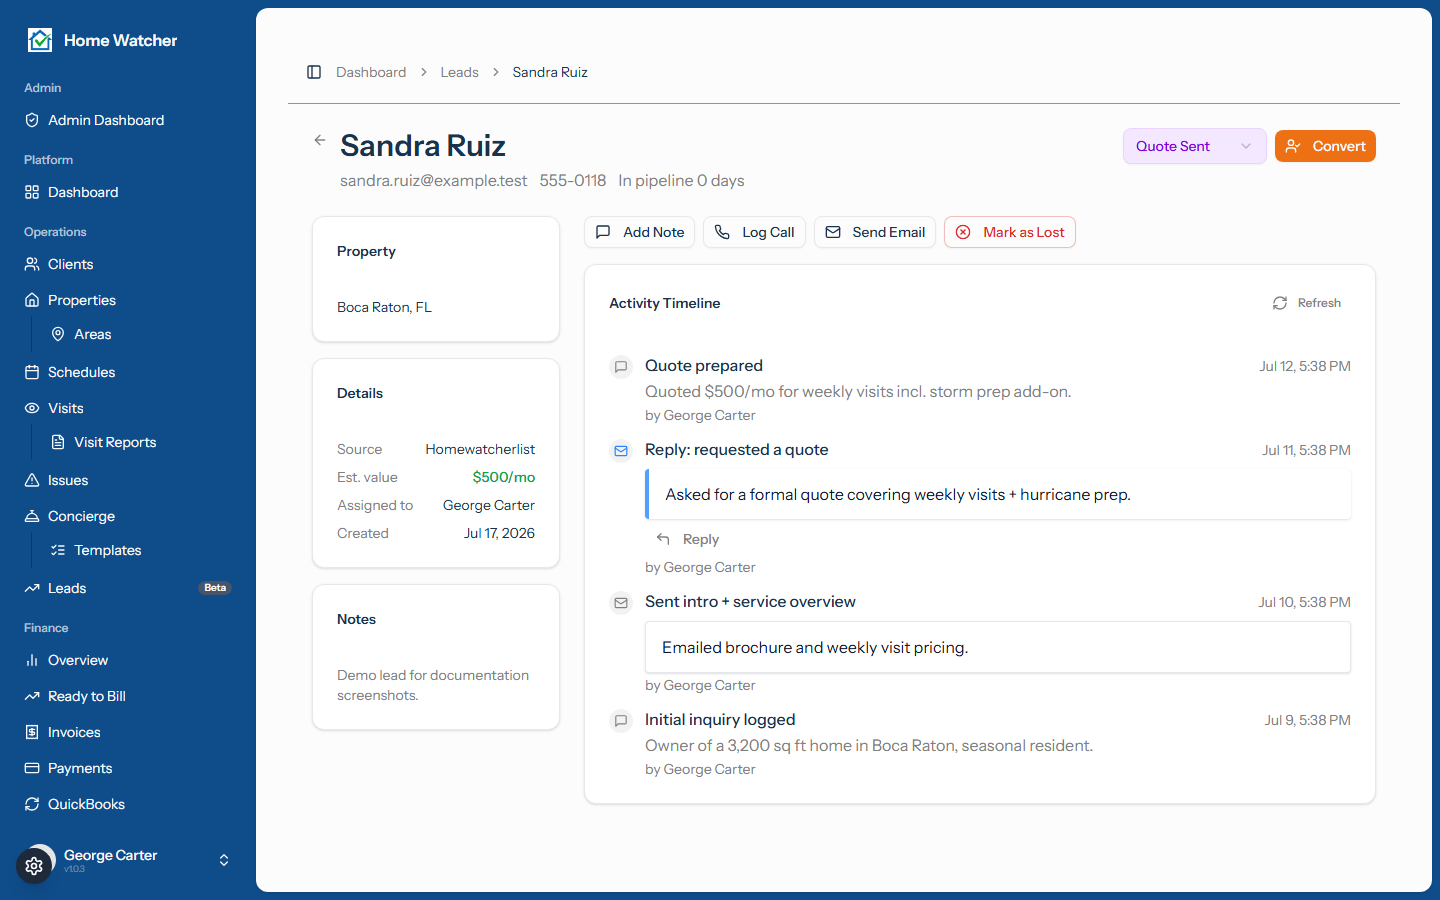Viewport: 1440px width, 900px height.
Task: Open Finance Overview in sidebar
Action: coord(128,660)
